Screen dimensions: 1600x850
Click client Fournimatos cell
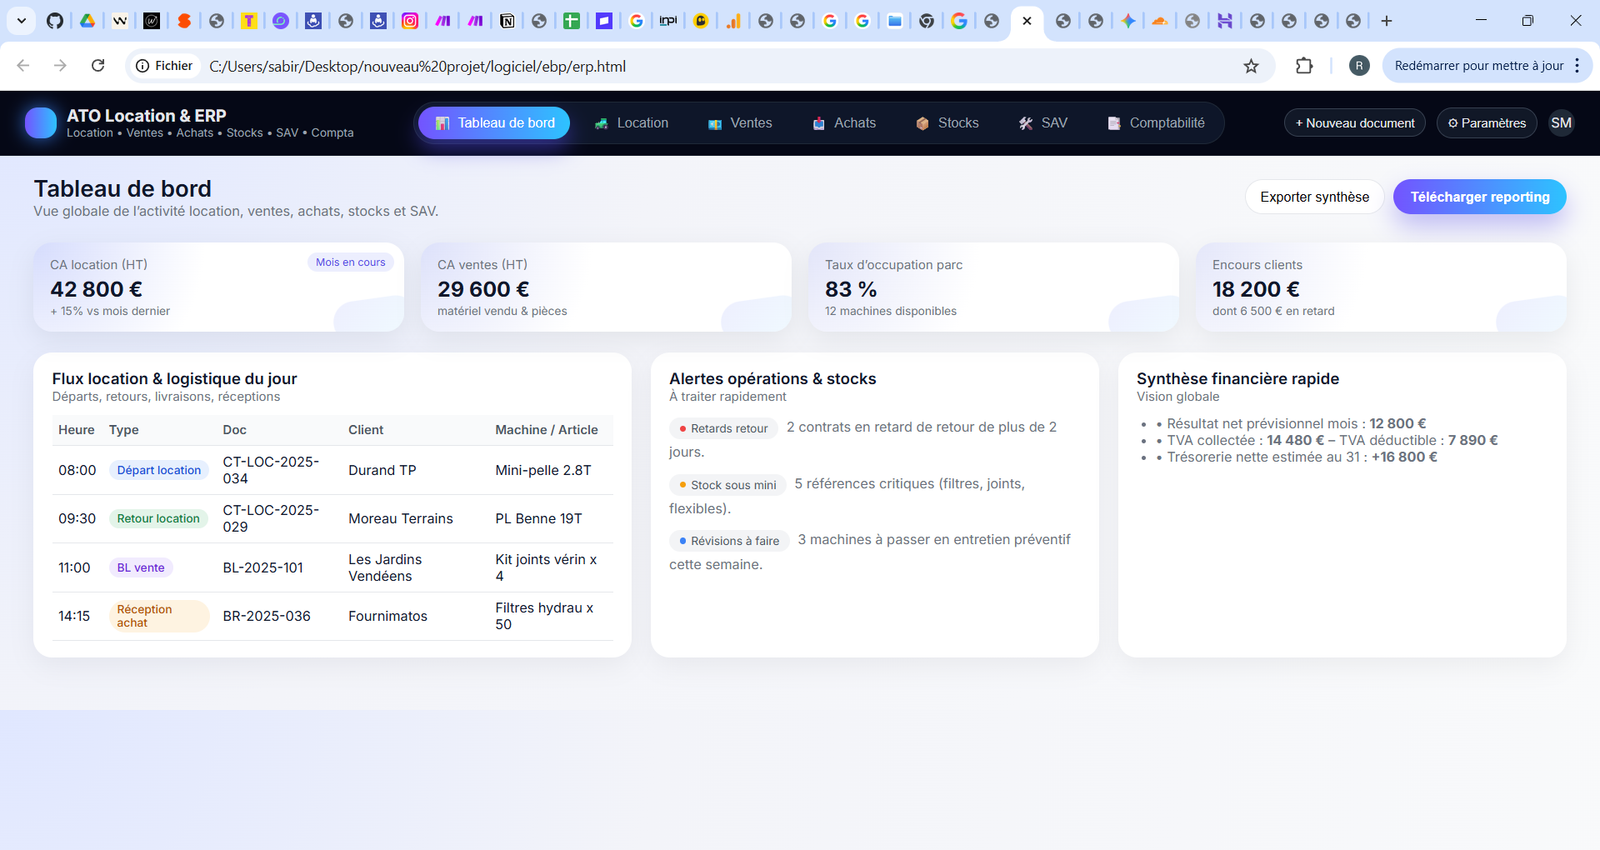[387, 616]
